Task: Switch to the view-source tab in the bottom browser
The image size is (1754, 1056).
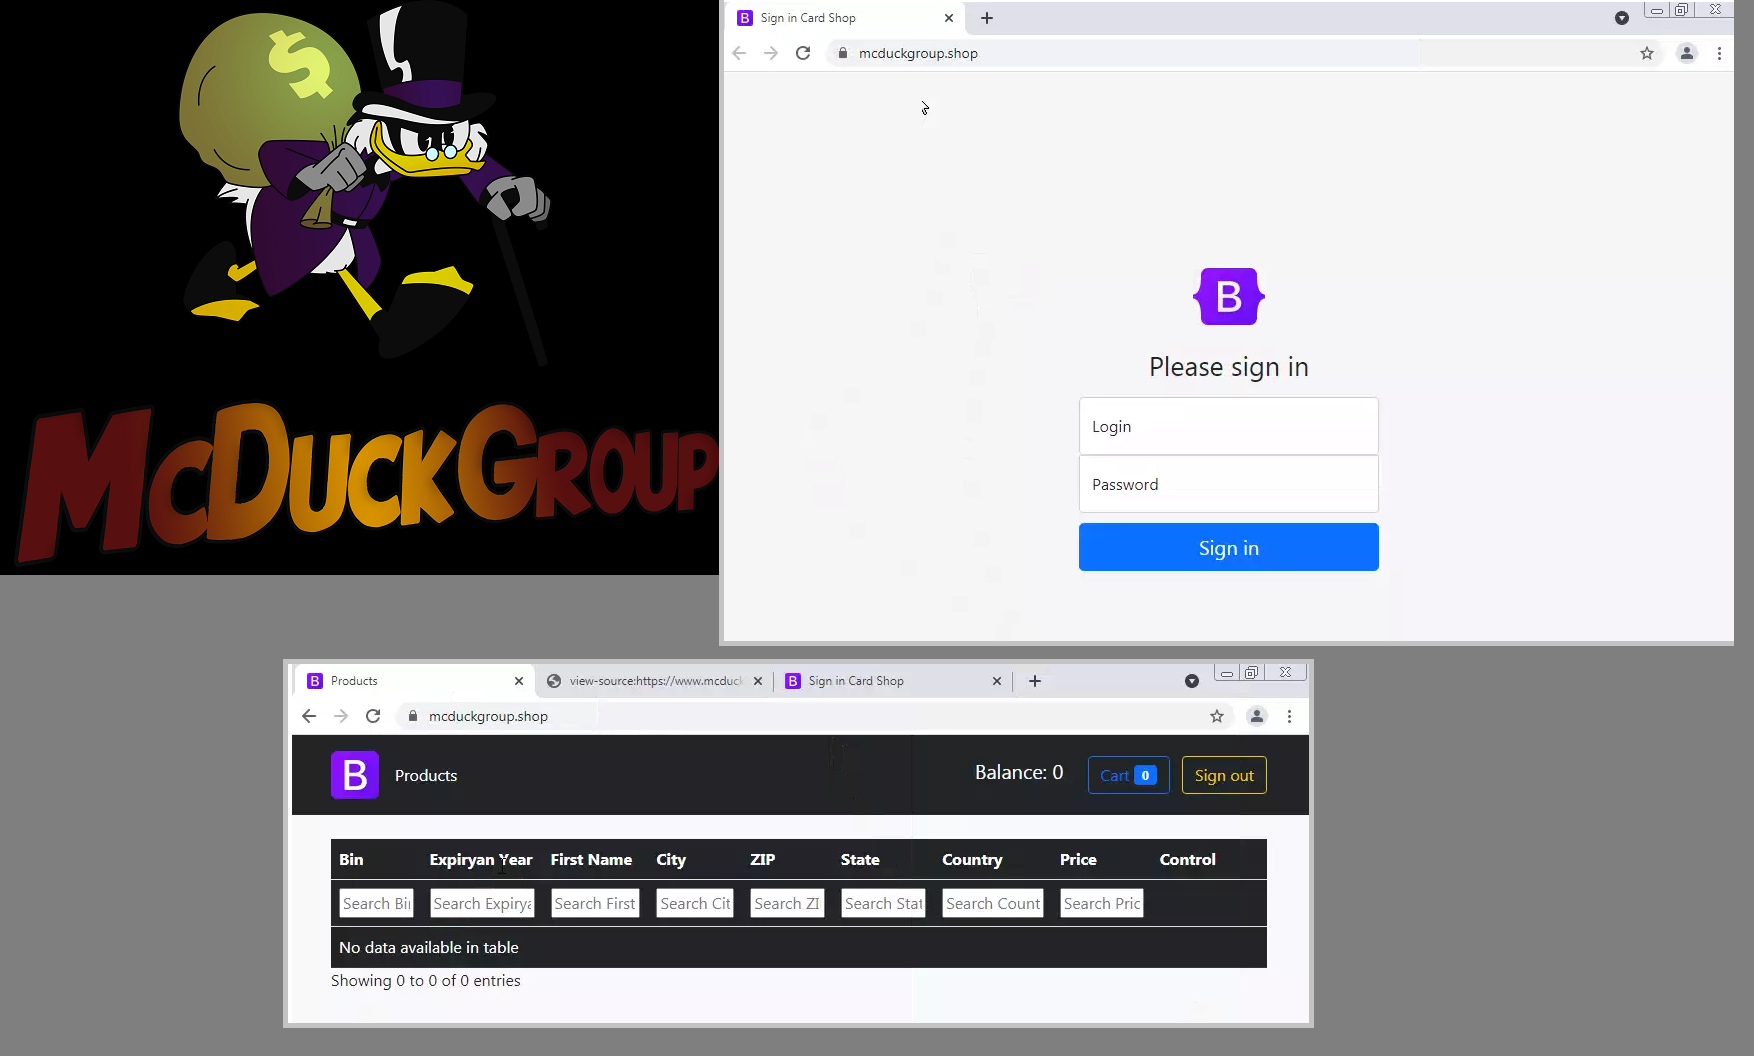Action: tap(655, 681)
